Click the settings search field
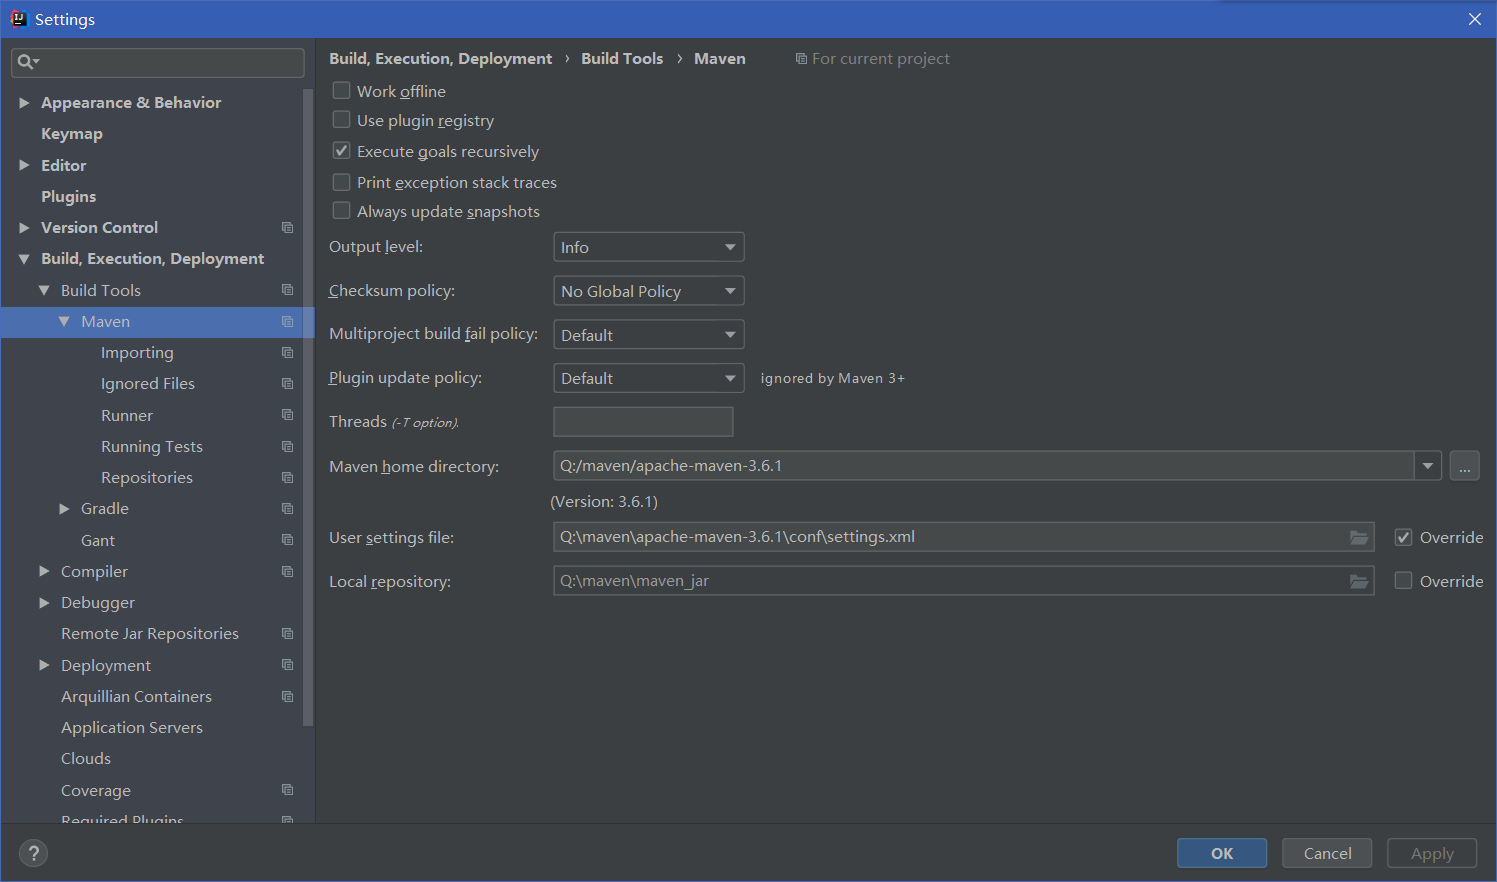The height and width of the screenshot is (882, 1497). 158,62
